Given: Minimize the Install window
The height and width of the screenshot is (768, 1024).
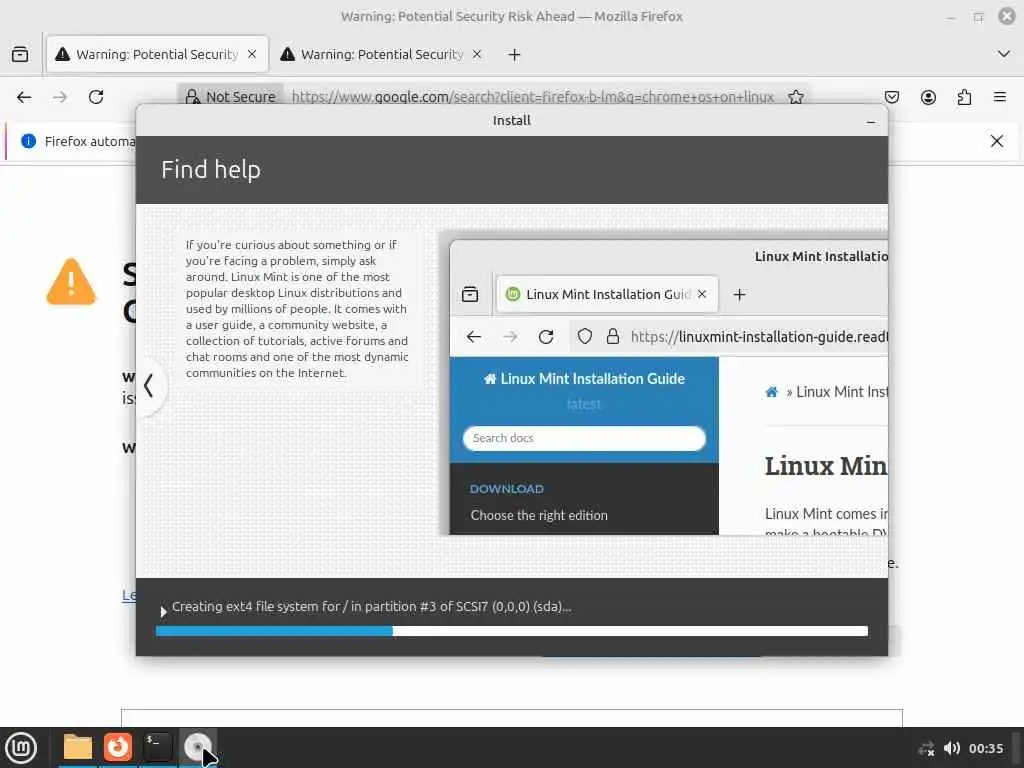Looking at the screenshot, I should [871, 121].
